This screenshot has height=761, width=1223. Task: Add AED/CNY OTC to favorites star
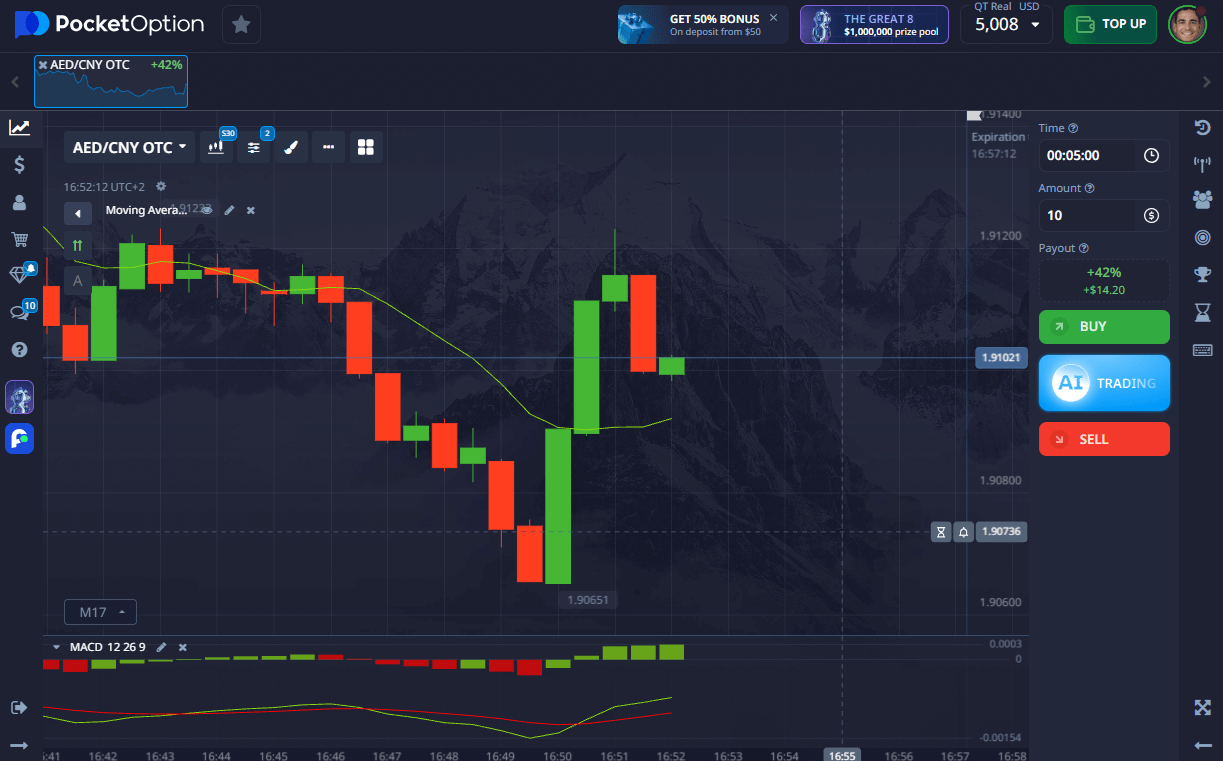pos(241,24)
